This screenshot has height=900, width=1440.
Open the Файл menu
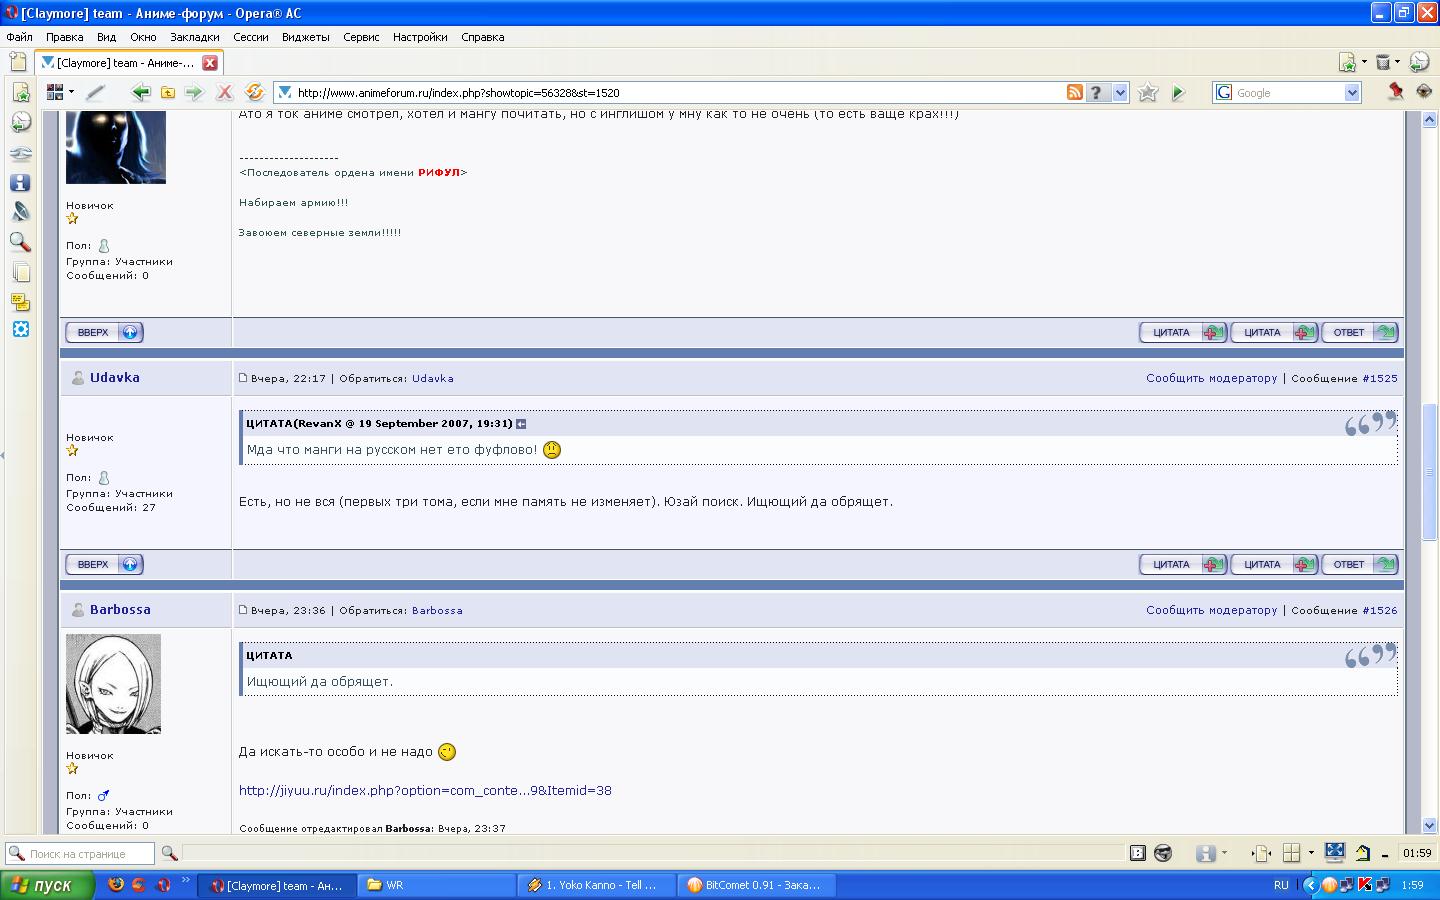(x=19, y=37)
